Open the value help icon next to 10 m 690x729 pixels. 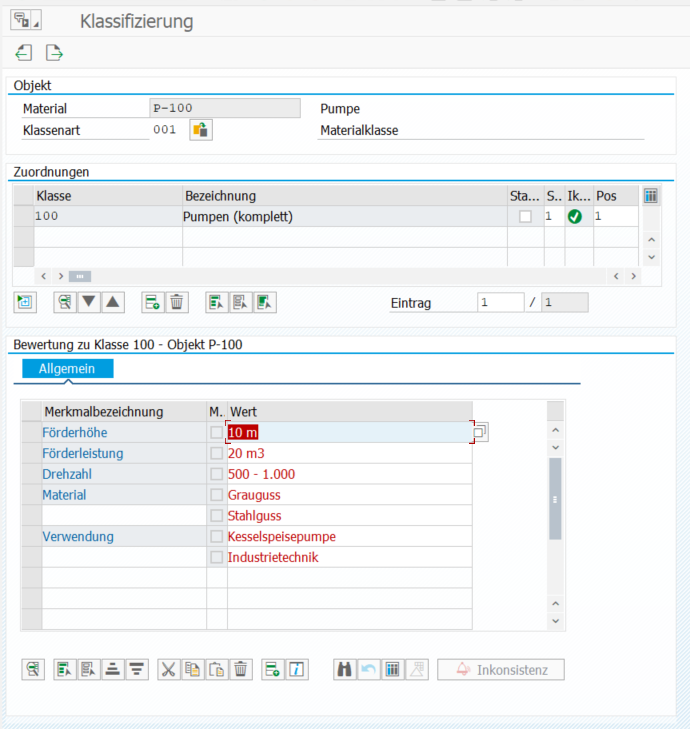480,432
